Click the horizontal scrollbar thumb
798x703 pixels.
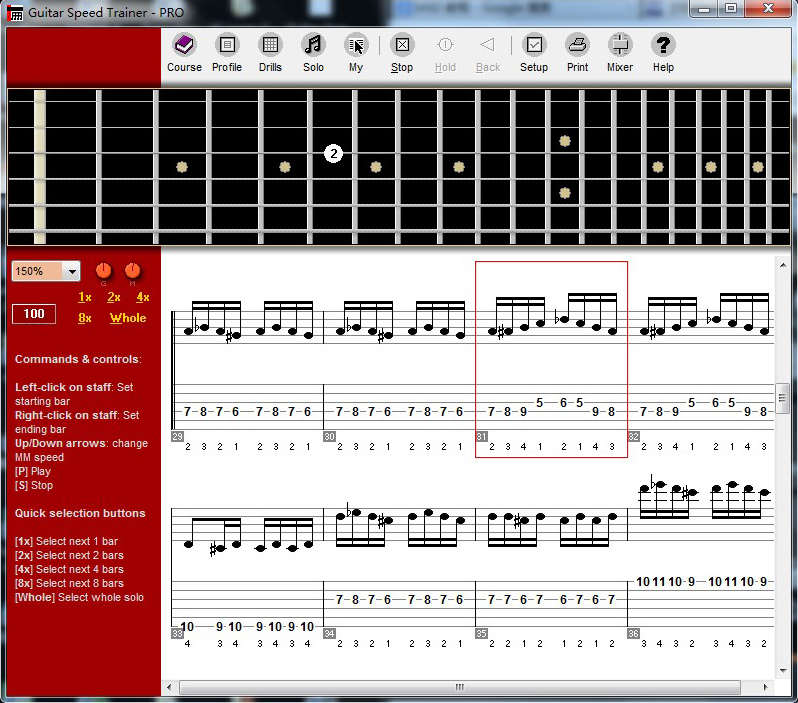460,687
